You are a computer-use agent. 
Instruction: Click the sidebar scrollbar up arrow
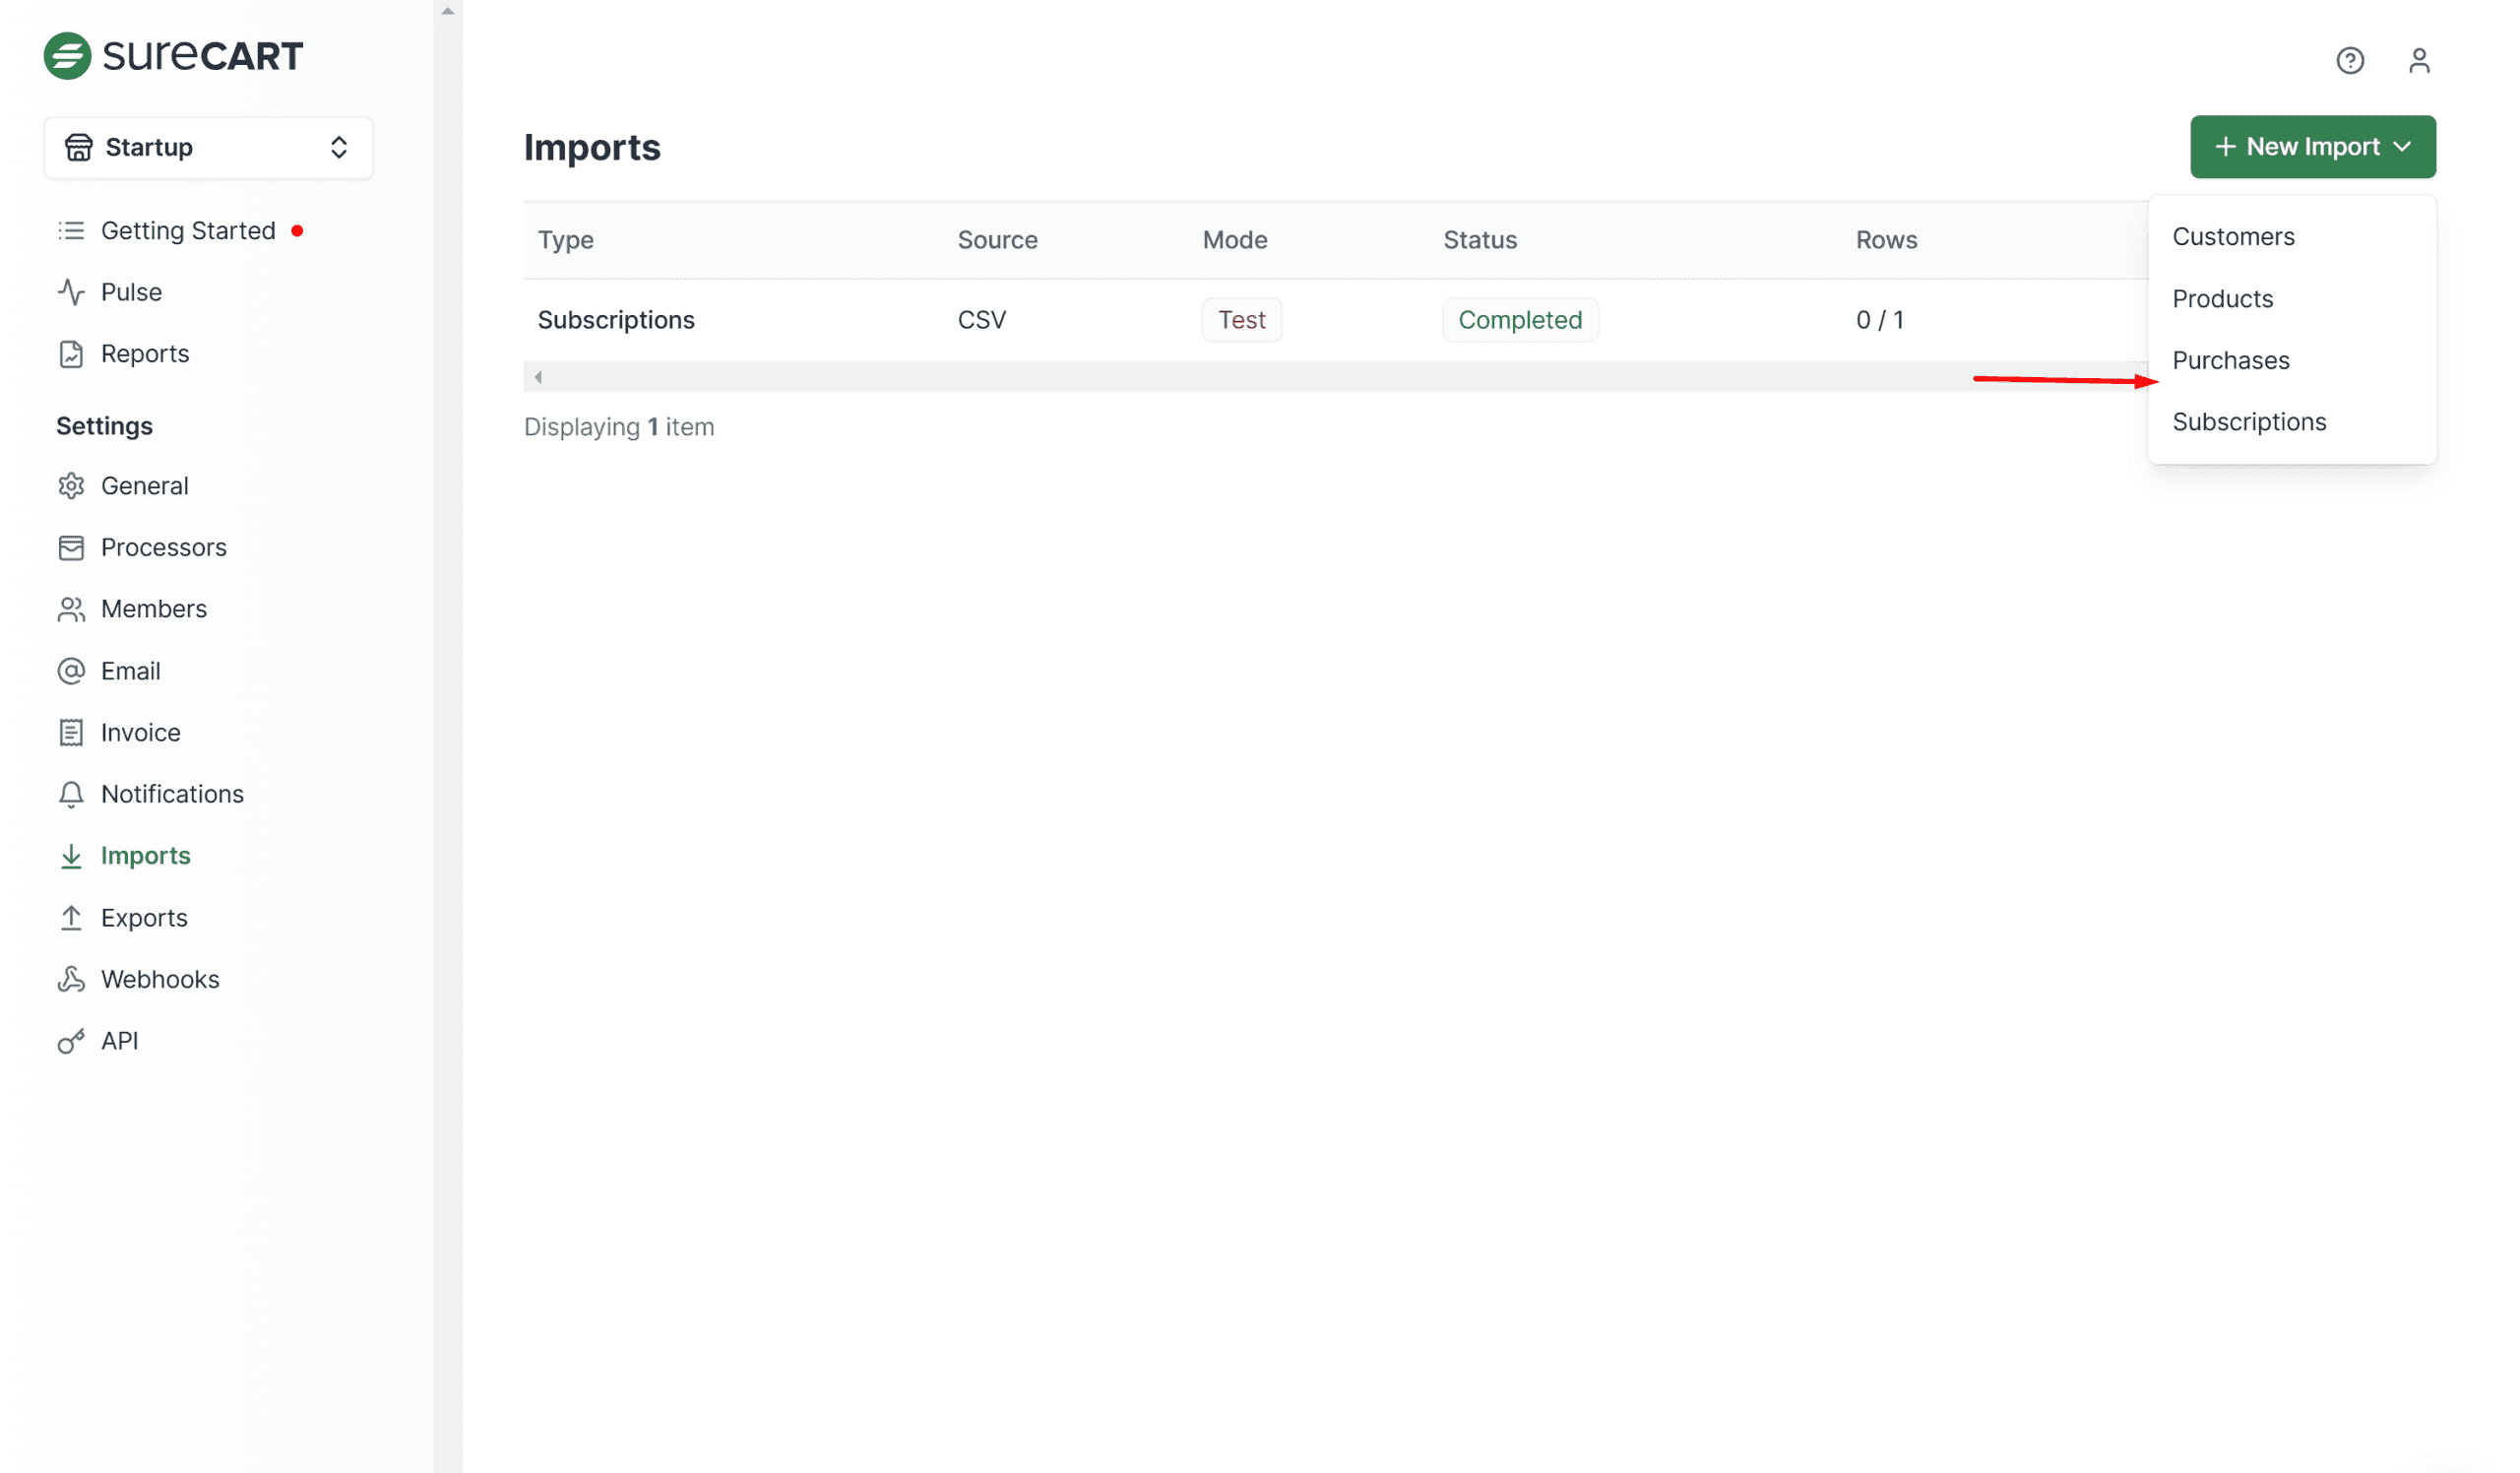point(448,11)
